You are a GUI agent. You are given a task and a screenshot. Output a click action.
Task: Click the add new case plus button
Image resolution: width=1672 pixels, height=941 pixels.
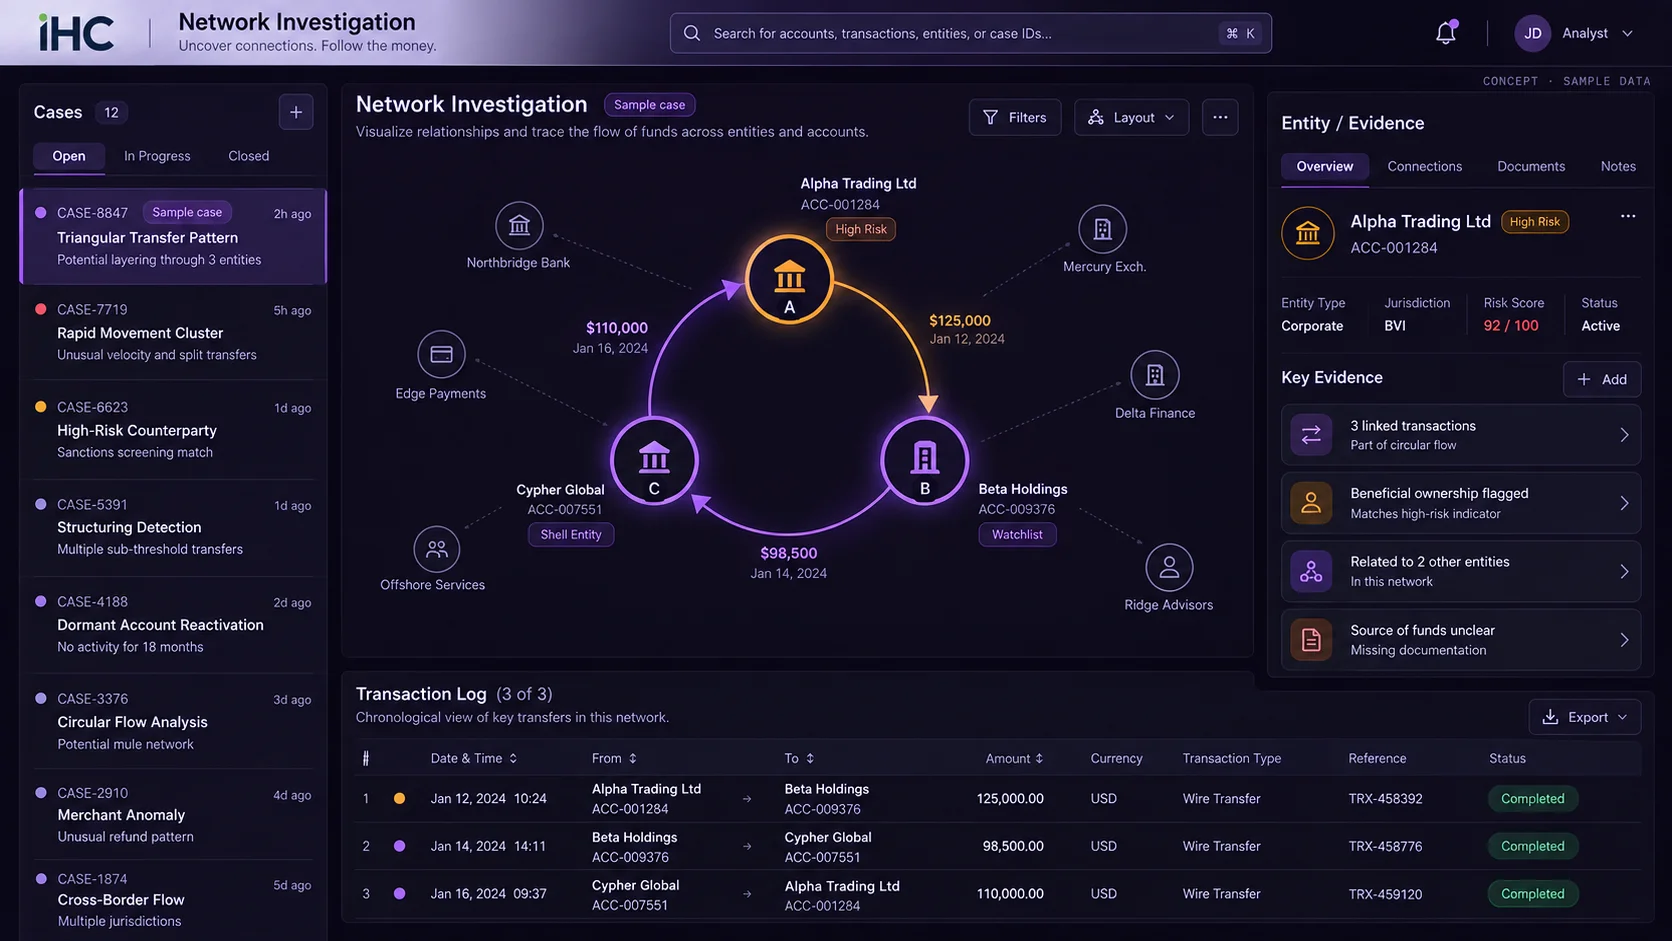(296, 112)
